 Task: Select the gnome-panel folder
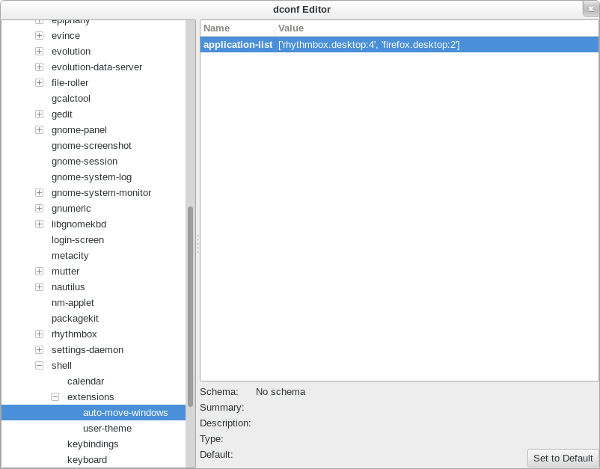coord(79,130)
